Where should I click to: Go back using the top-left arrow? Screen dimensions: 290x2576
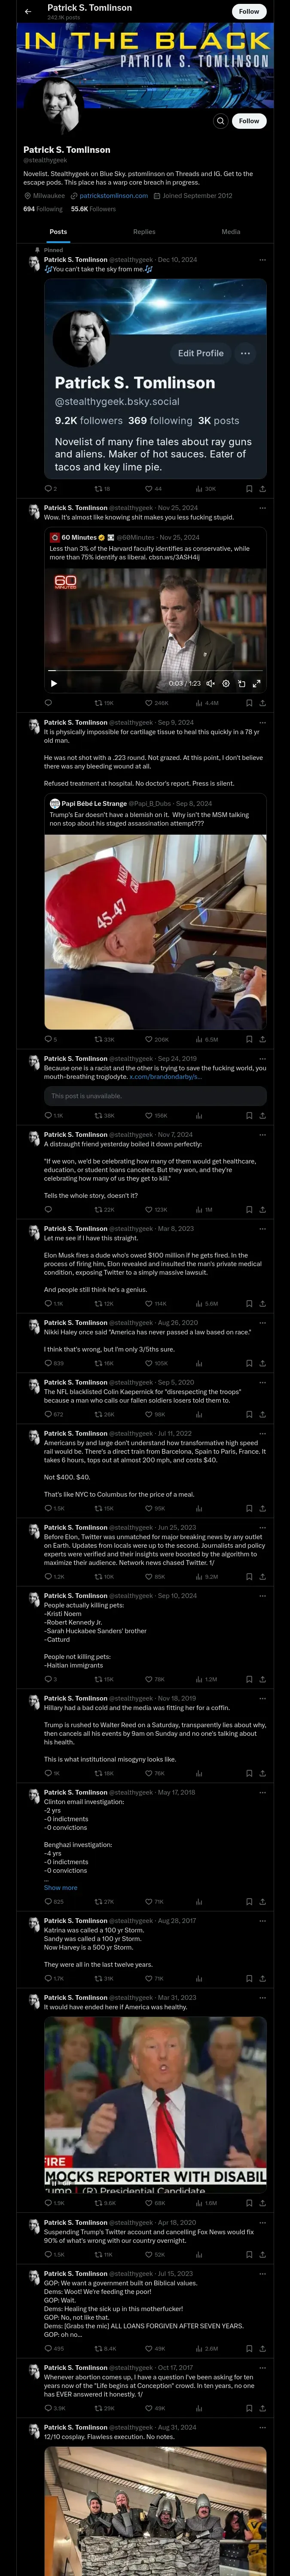point(28,11)
